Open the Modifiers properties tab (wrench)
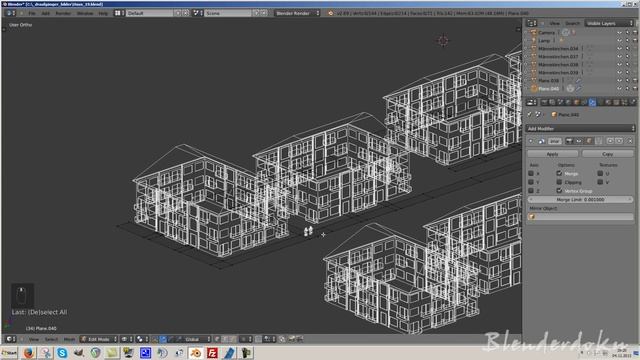The height and width of the screenshot is (360, 640). tap(592, 102)
